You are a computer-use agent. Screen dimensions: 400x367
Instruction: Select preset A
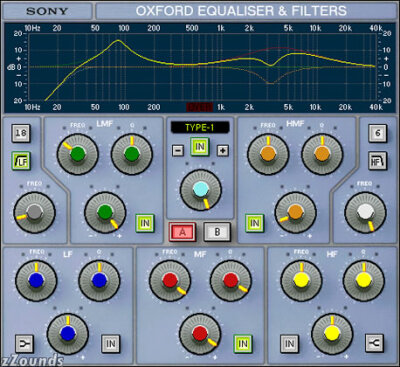click(182, 232)
